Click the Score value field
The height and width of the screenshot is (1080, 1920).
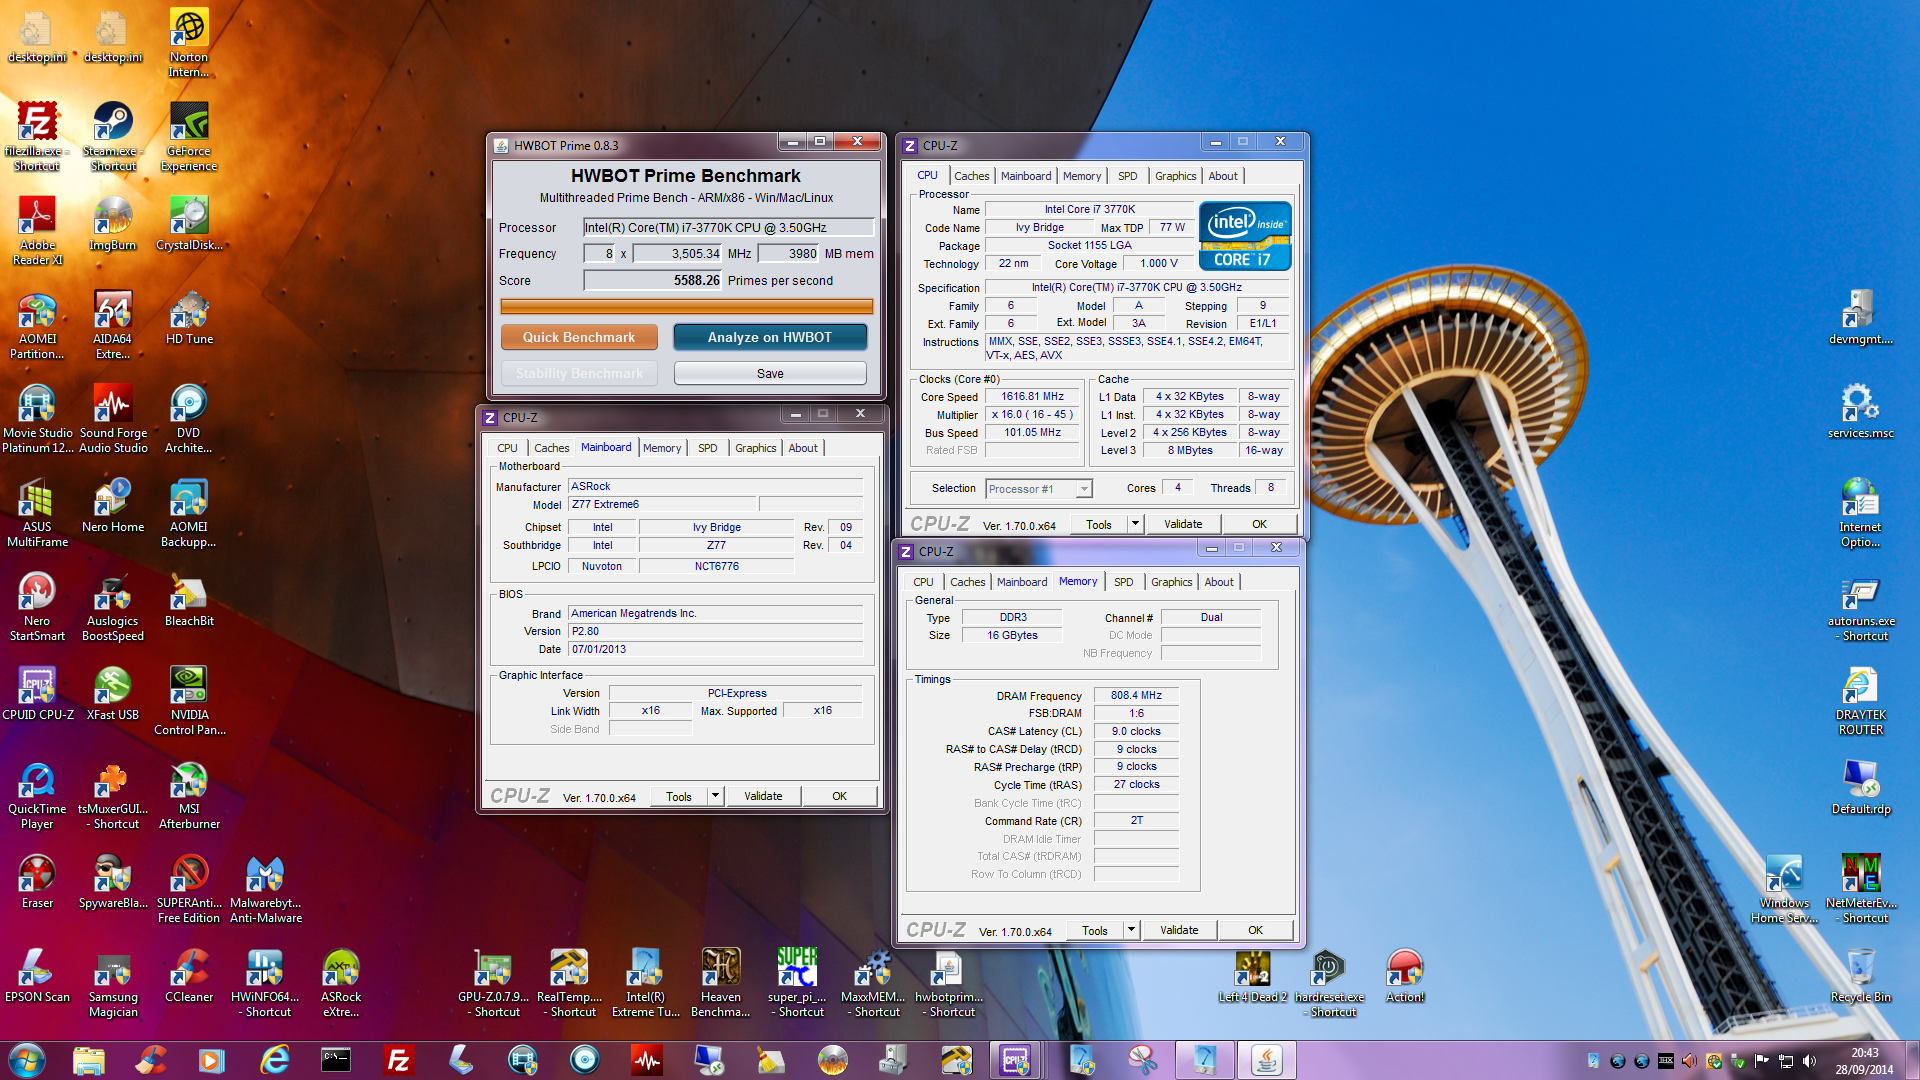[653, 280]
